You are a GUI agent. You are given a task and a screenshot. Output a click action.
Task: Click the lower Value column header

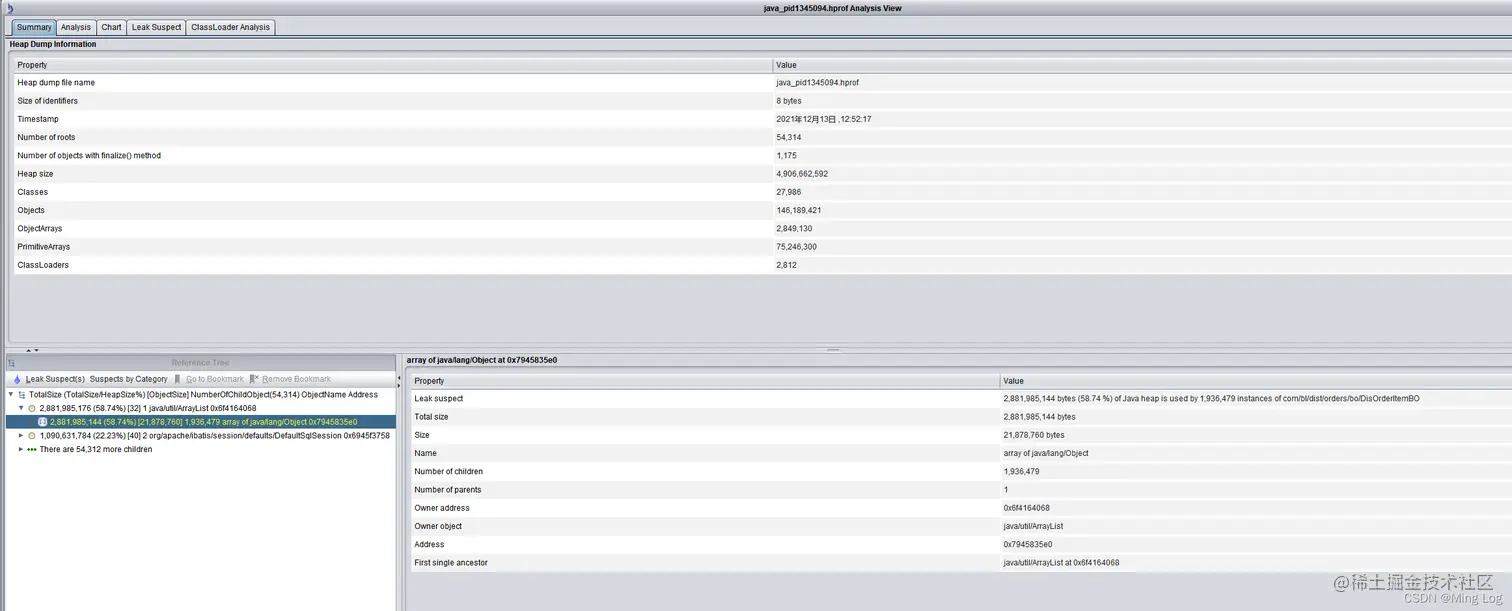pos(1256,381)
